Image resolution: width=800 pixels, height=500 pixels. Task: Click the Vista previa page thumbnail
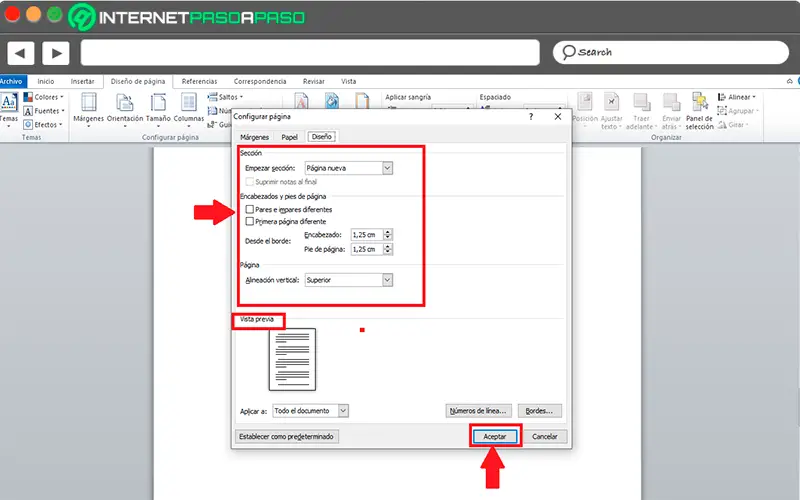click(292, 360)
